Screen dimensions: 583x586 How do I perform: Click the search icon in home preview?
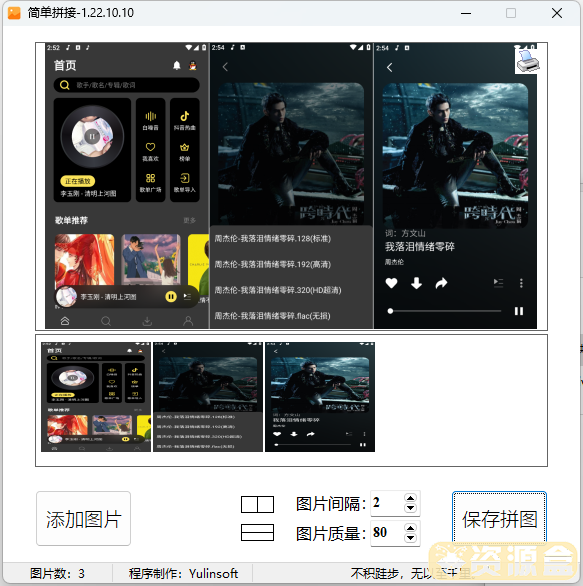click(x=65, y=85)
